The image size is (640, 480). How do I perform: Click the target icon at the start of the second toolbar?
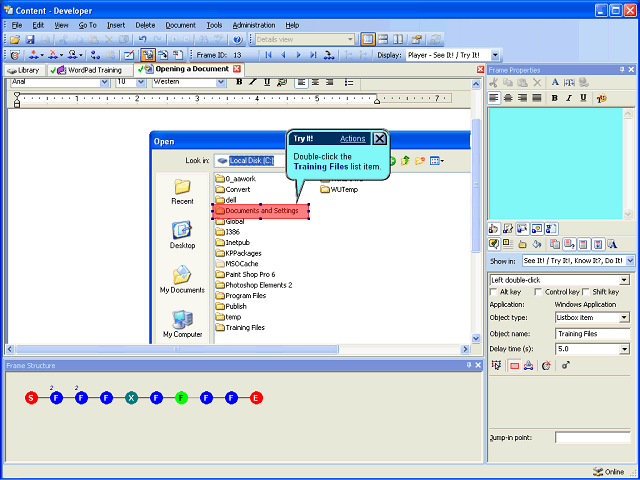[x=15, y=55]
